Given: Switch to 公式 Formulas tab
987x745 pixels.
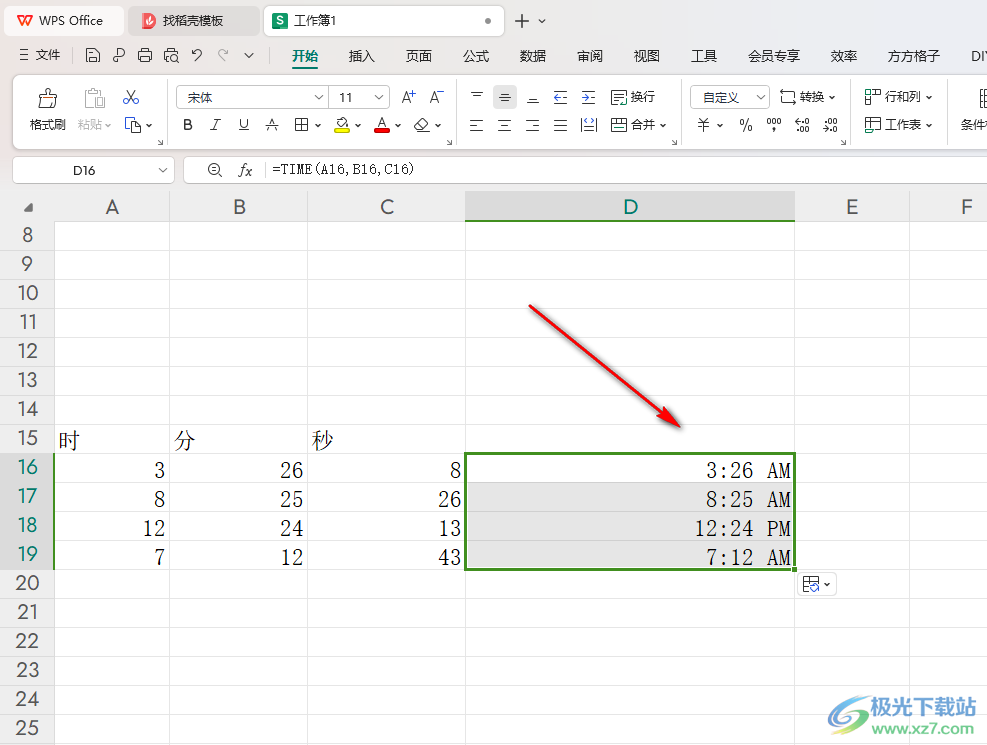Looking at the screenshot, I should click(476, 56).
